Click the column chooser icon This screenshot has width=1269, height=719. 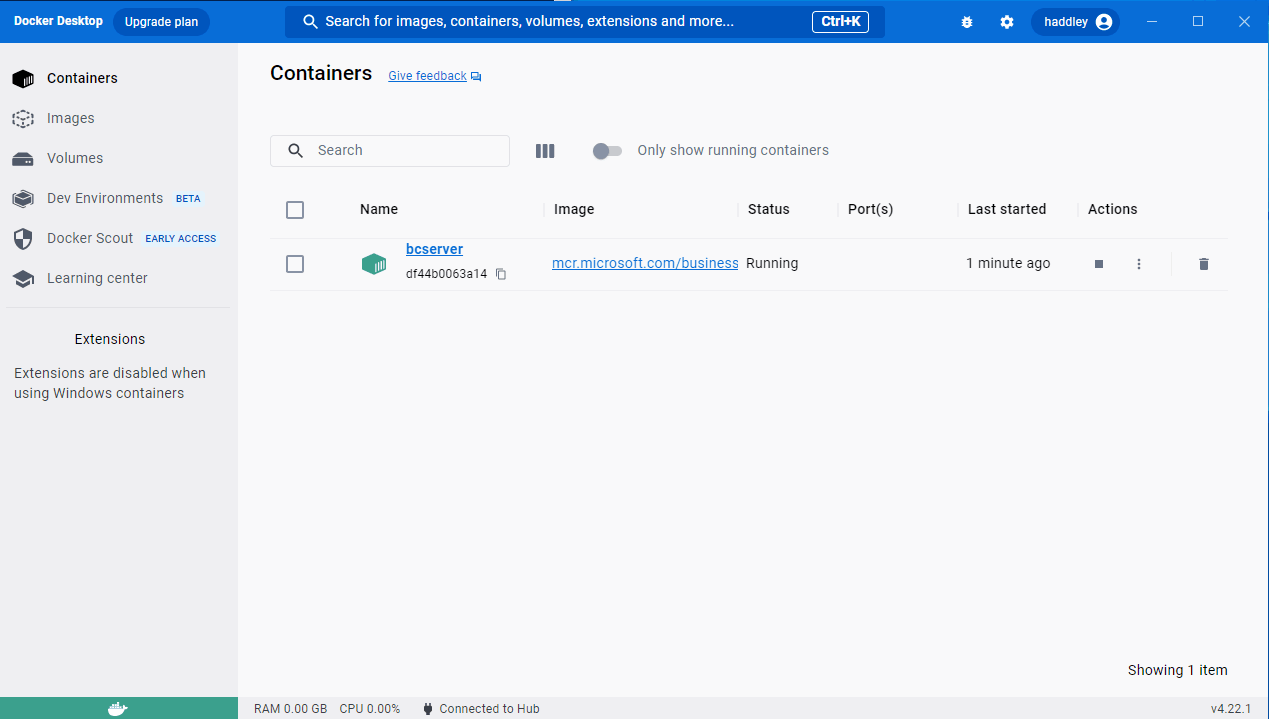coord(545,151)
